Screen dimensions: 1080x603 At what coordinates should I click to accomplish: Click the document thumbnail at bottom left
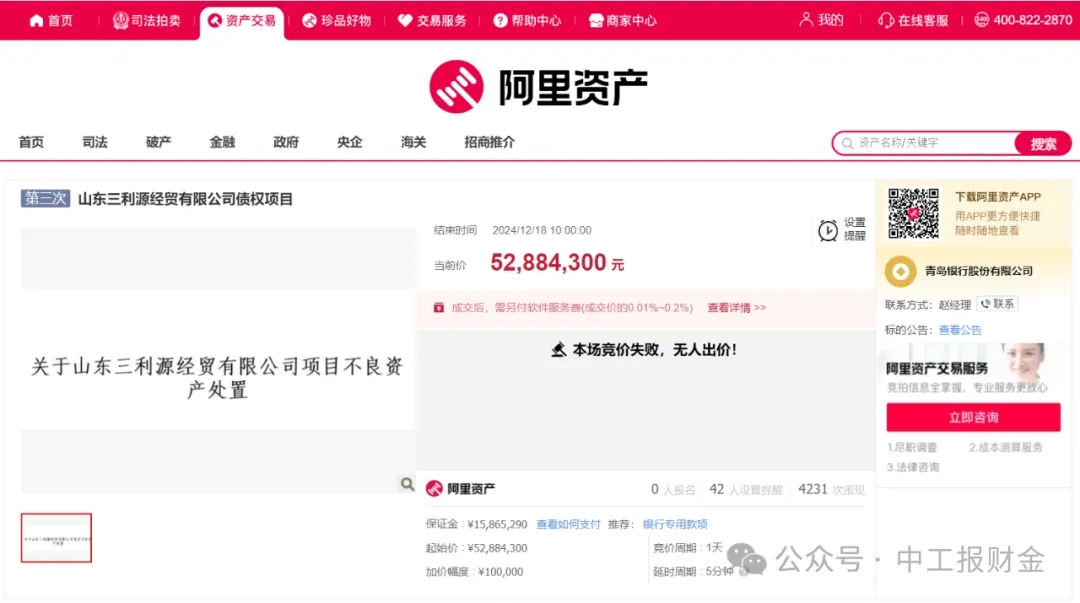pyautogui.click(x=56, y=537)
